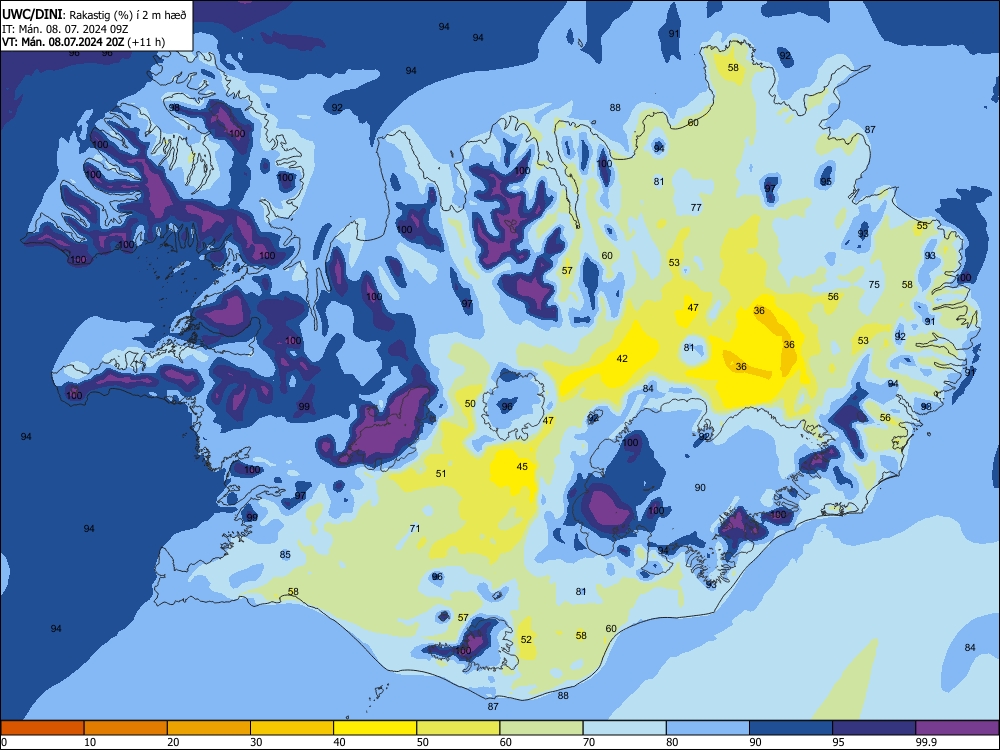Screen dimensions: 1000x750
Task: Click the humidity value '90' on the glacier
Action: tap(700, 487)
